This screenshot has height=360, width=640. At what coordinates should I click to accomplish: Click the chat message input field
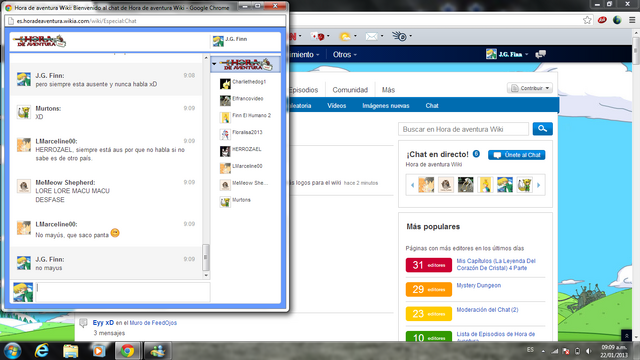click(x=123, y=292)
